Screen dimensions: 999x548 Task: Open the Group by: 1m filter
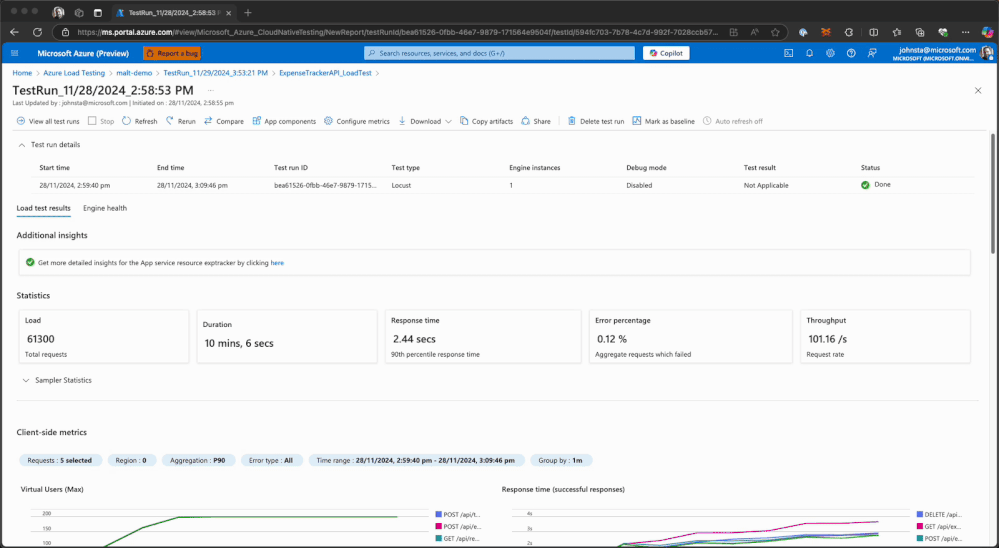[561, 460]
